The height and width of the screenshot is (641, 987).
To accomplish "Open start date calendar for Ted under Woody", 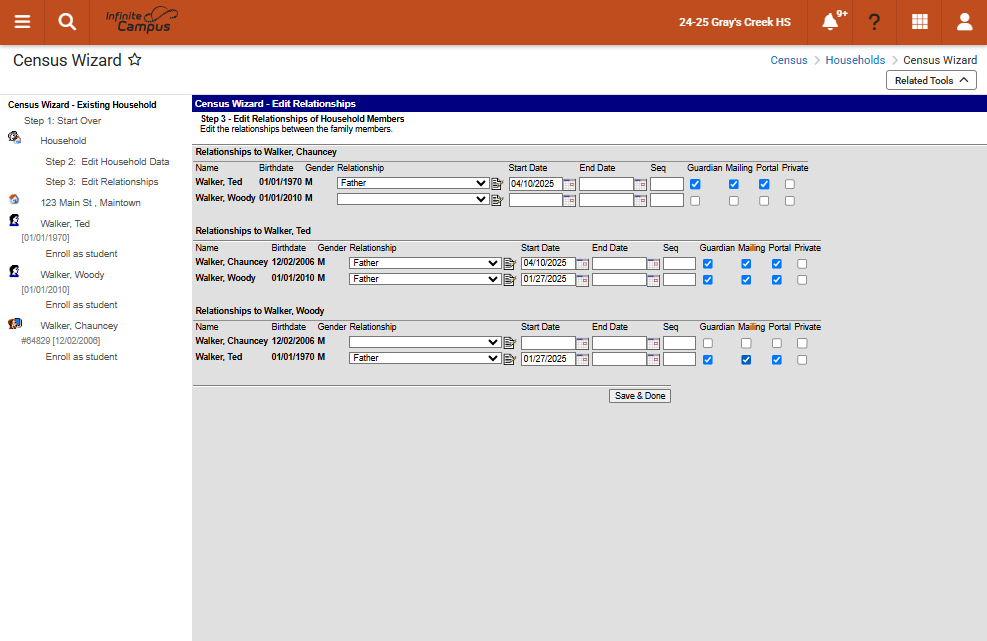I will 582,359.
